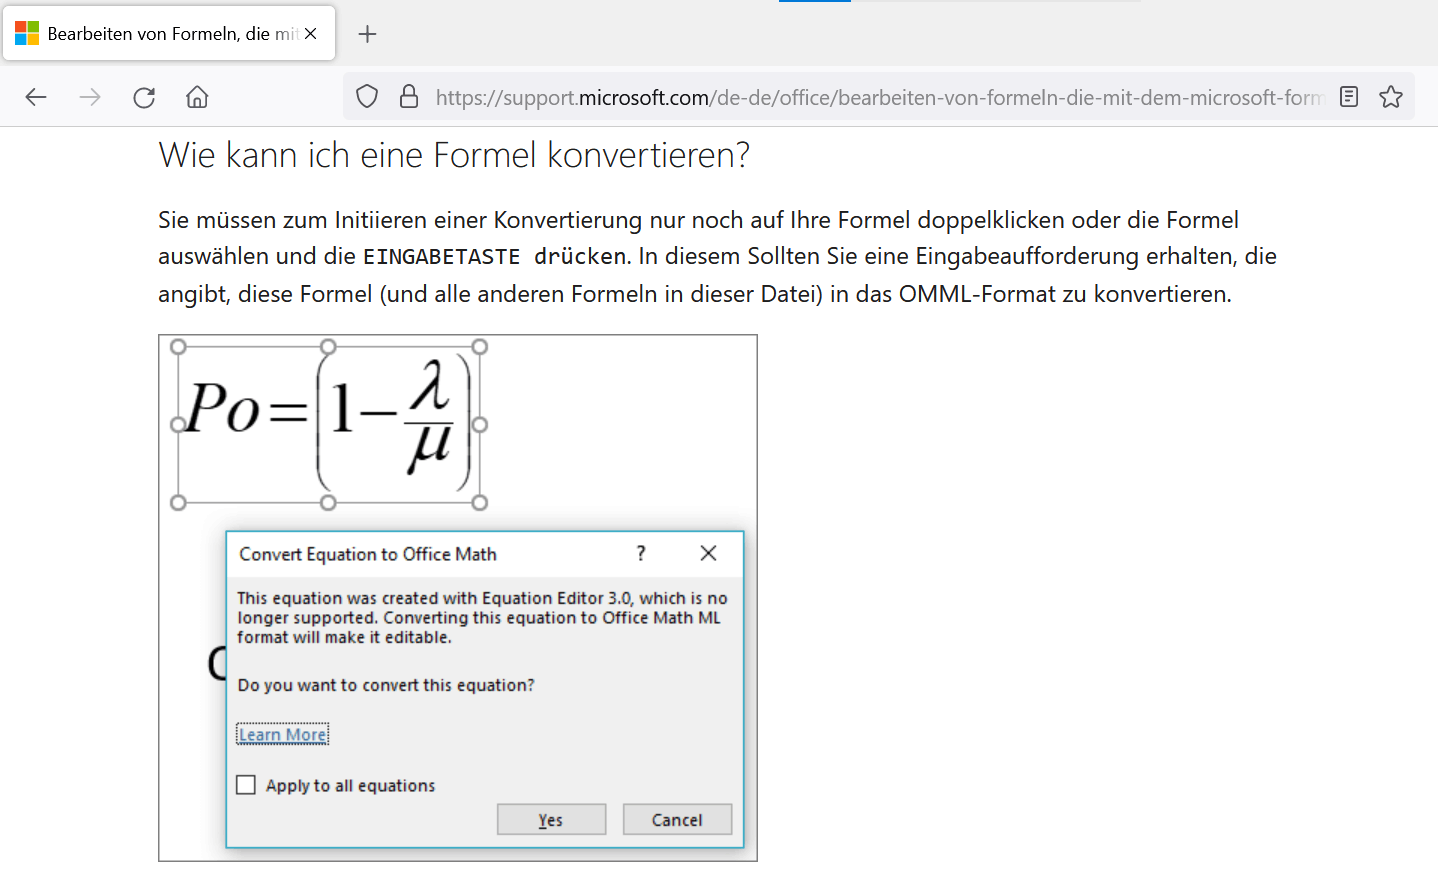
Task: Click the 'Wie kann ich eine Formel konvertieren?' heading
Action: pos(454,155)
